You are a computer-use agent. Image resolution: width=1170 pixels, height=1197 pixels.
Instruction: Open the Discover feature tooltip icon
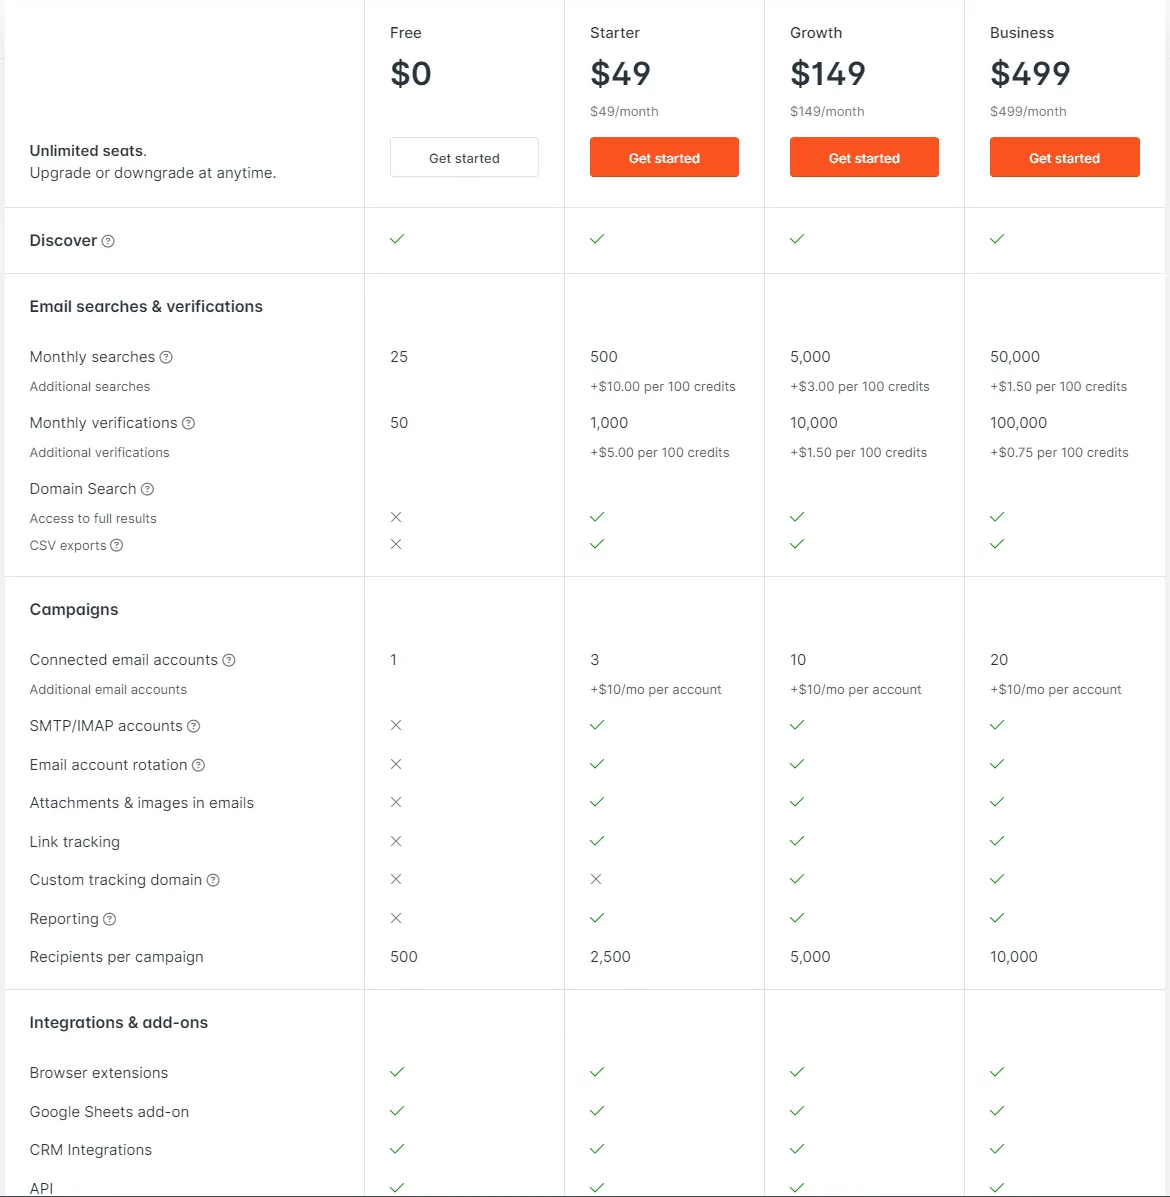[x=108, y=241]
